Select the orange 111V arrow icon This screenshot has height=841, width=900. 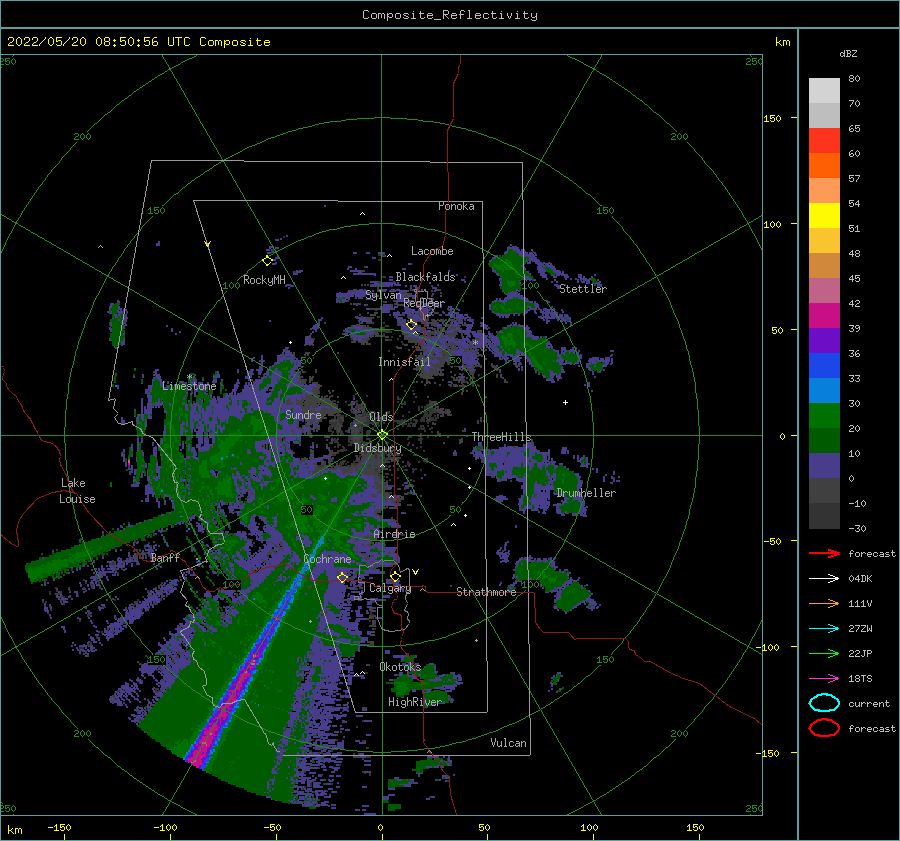tap(824, 603)
